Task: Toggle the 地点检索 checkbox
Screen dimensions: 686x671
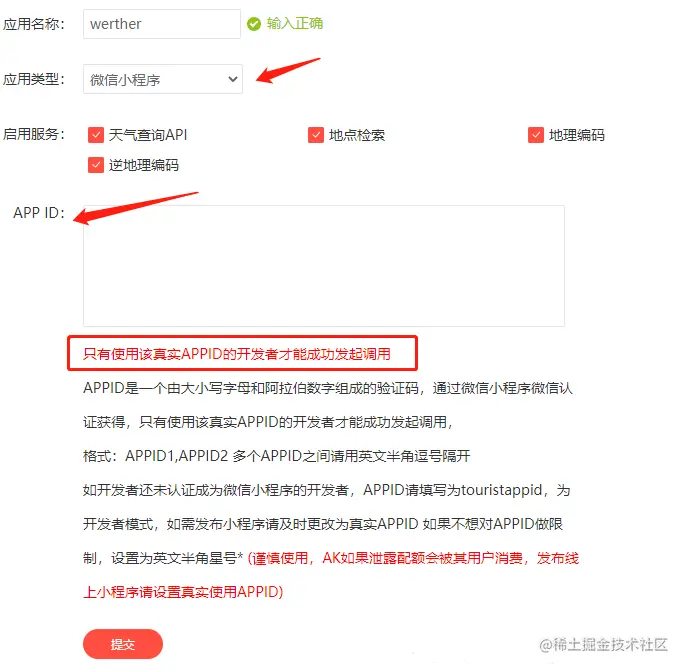Action: (x=315, y=135)
